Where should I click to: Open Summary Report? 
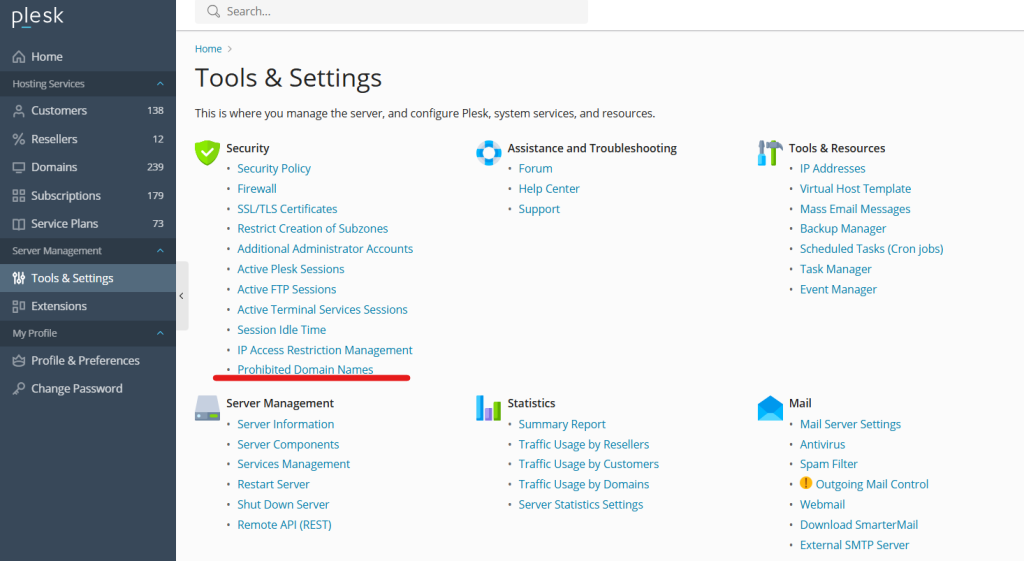[562, 425]
